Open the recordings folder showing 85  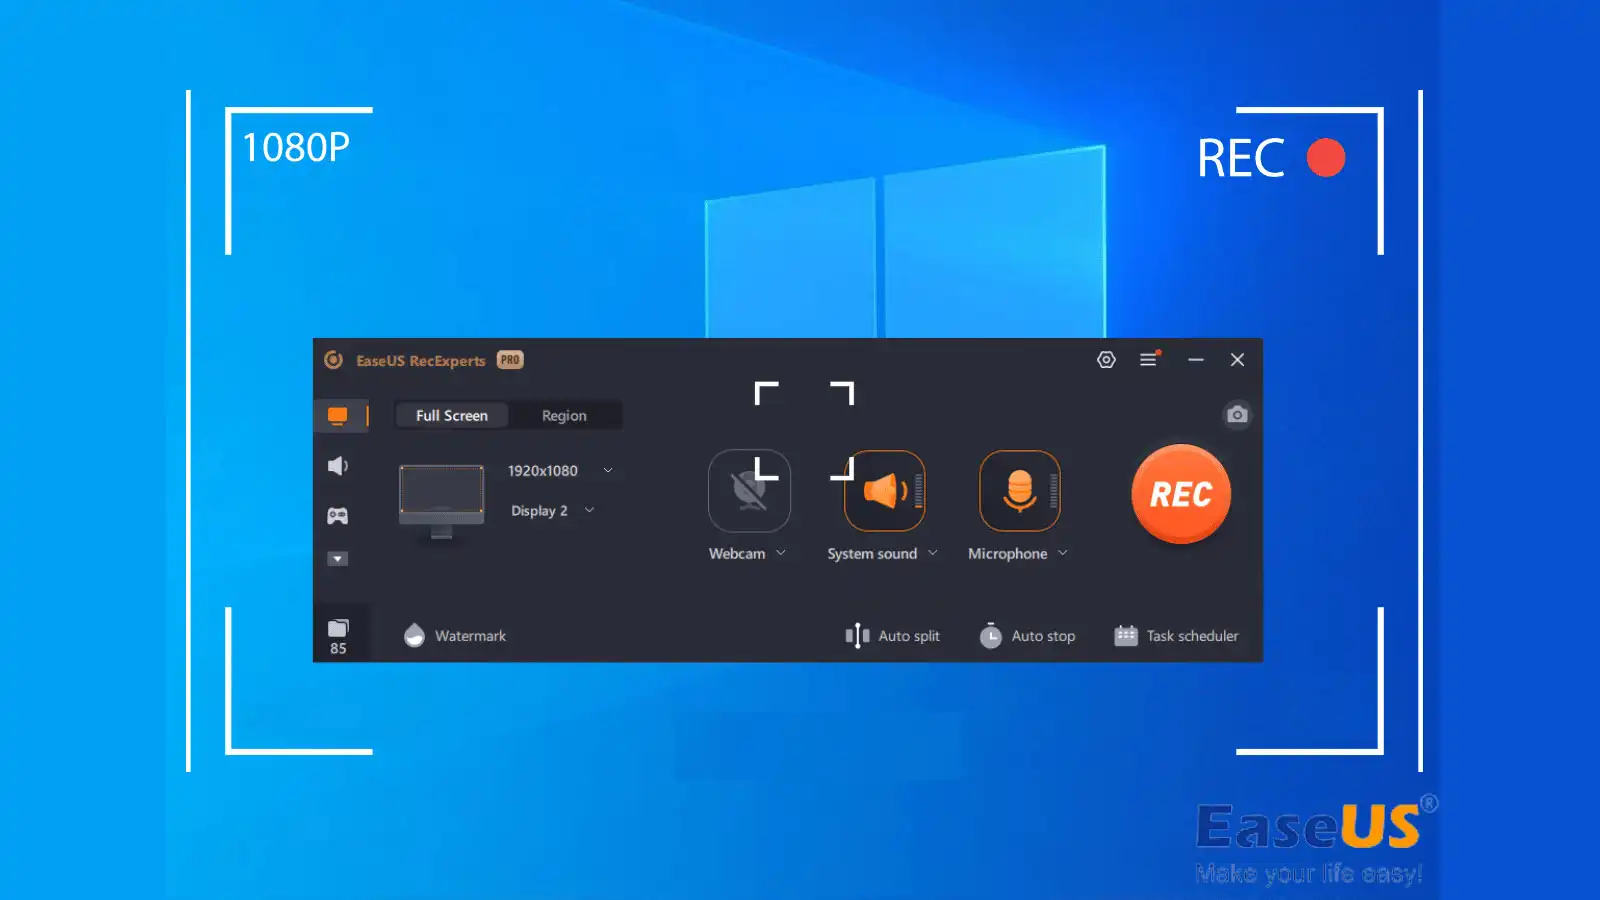pos(338,634)
